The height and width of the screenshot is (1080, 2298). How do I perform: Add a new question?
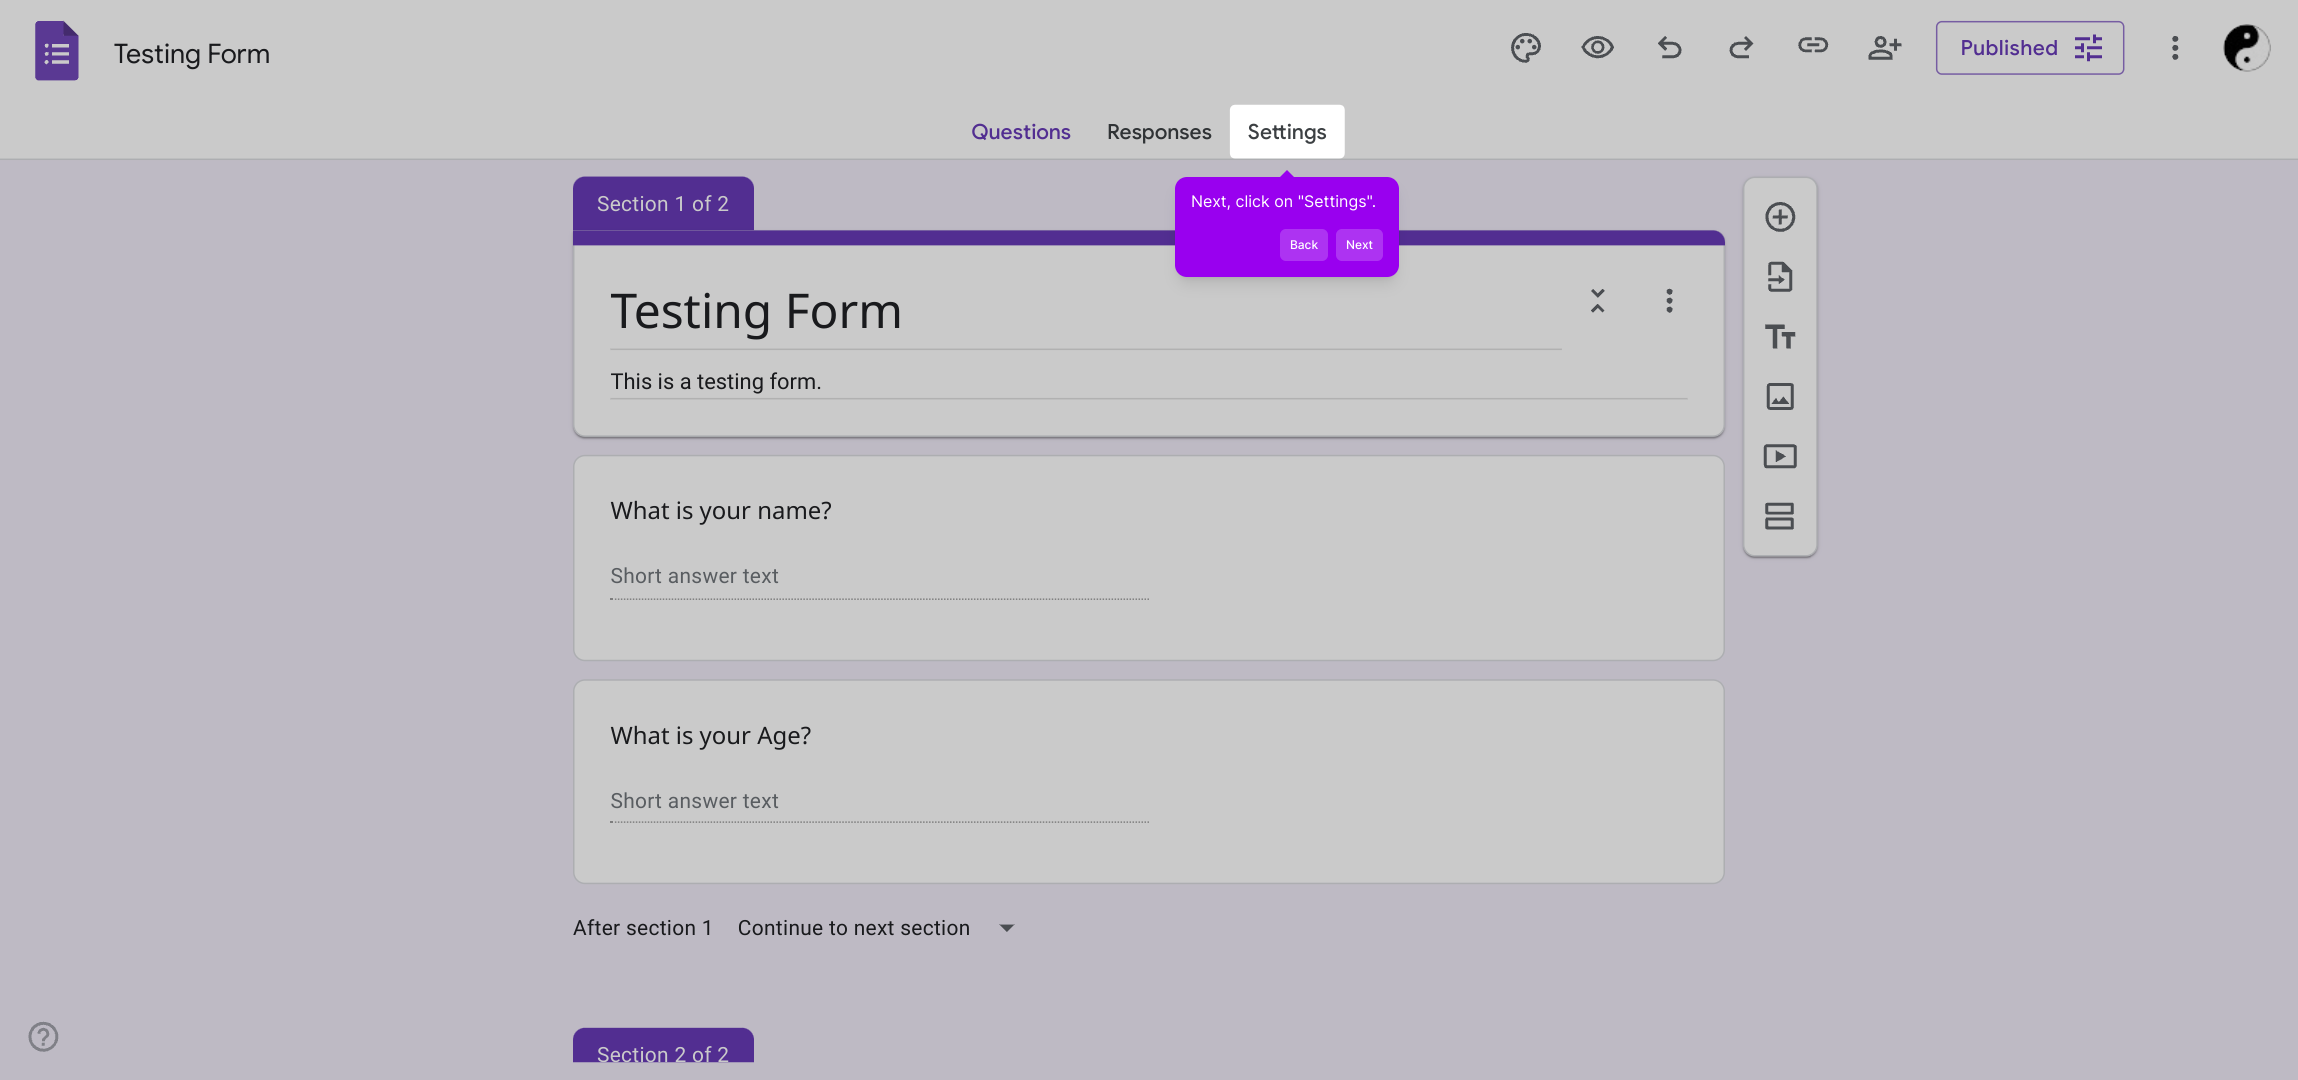(x=1780, y=217)
